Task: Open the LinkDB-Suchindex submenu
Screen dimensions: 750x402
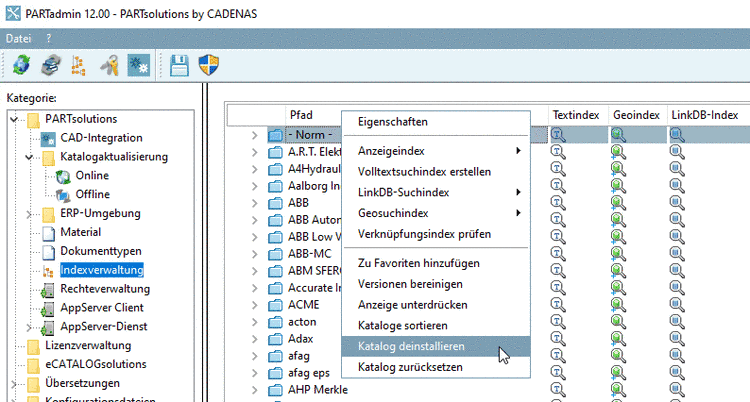Action: click(x=436, y=192)
